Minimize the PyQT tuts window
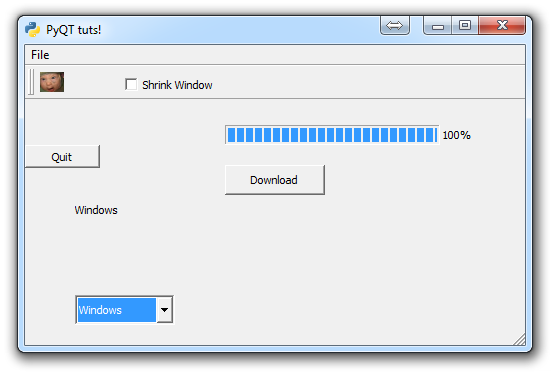Image resolution: width=557 pixels, height=376 pixels. (x=438, y=25)
